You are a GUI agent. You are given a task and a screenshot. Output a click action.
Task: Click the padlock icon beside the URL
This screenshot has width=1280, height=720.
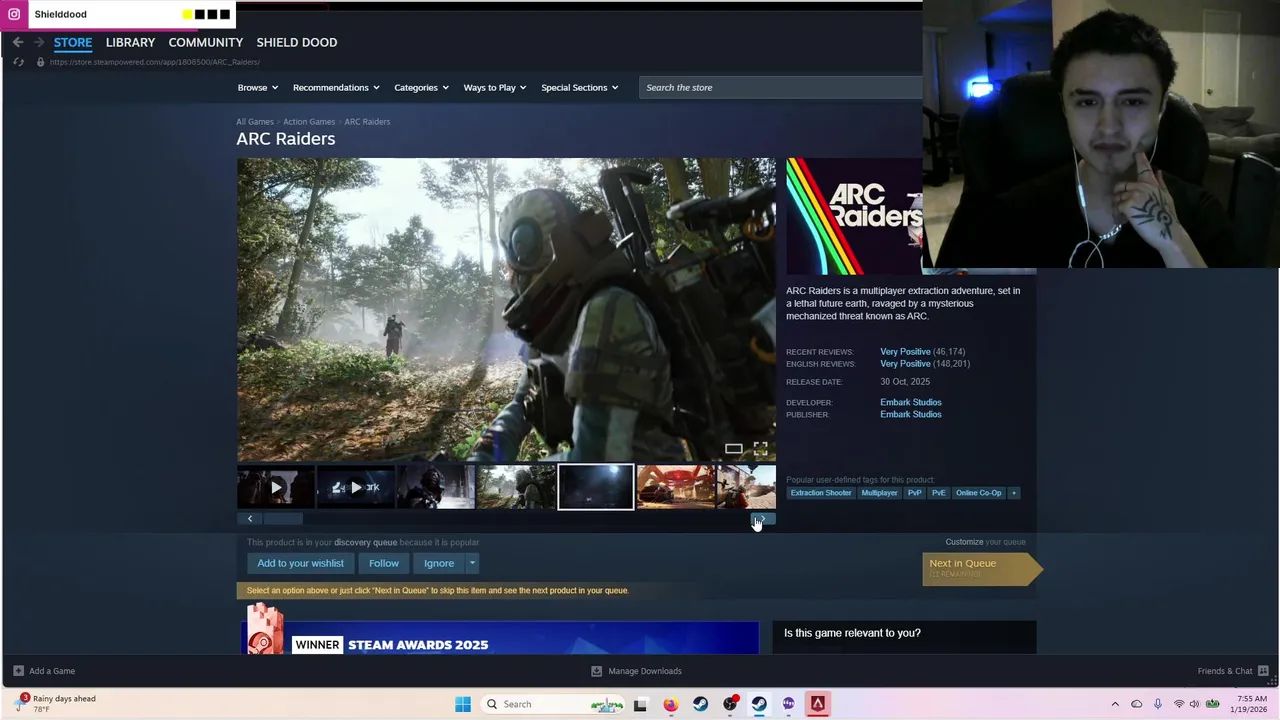40,62
